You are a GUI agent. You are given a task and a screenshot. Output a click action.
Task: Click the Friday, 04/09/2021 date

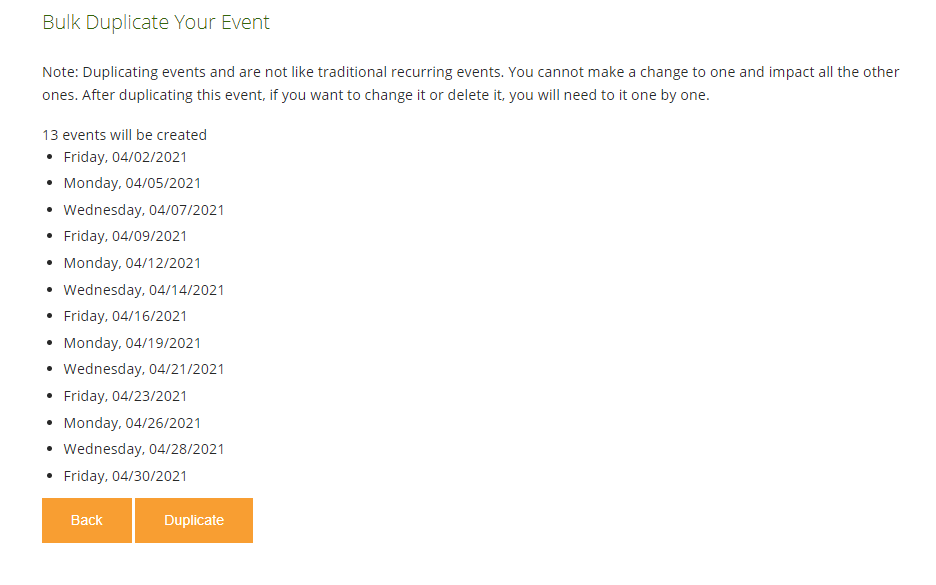point(125,236)
